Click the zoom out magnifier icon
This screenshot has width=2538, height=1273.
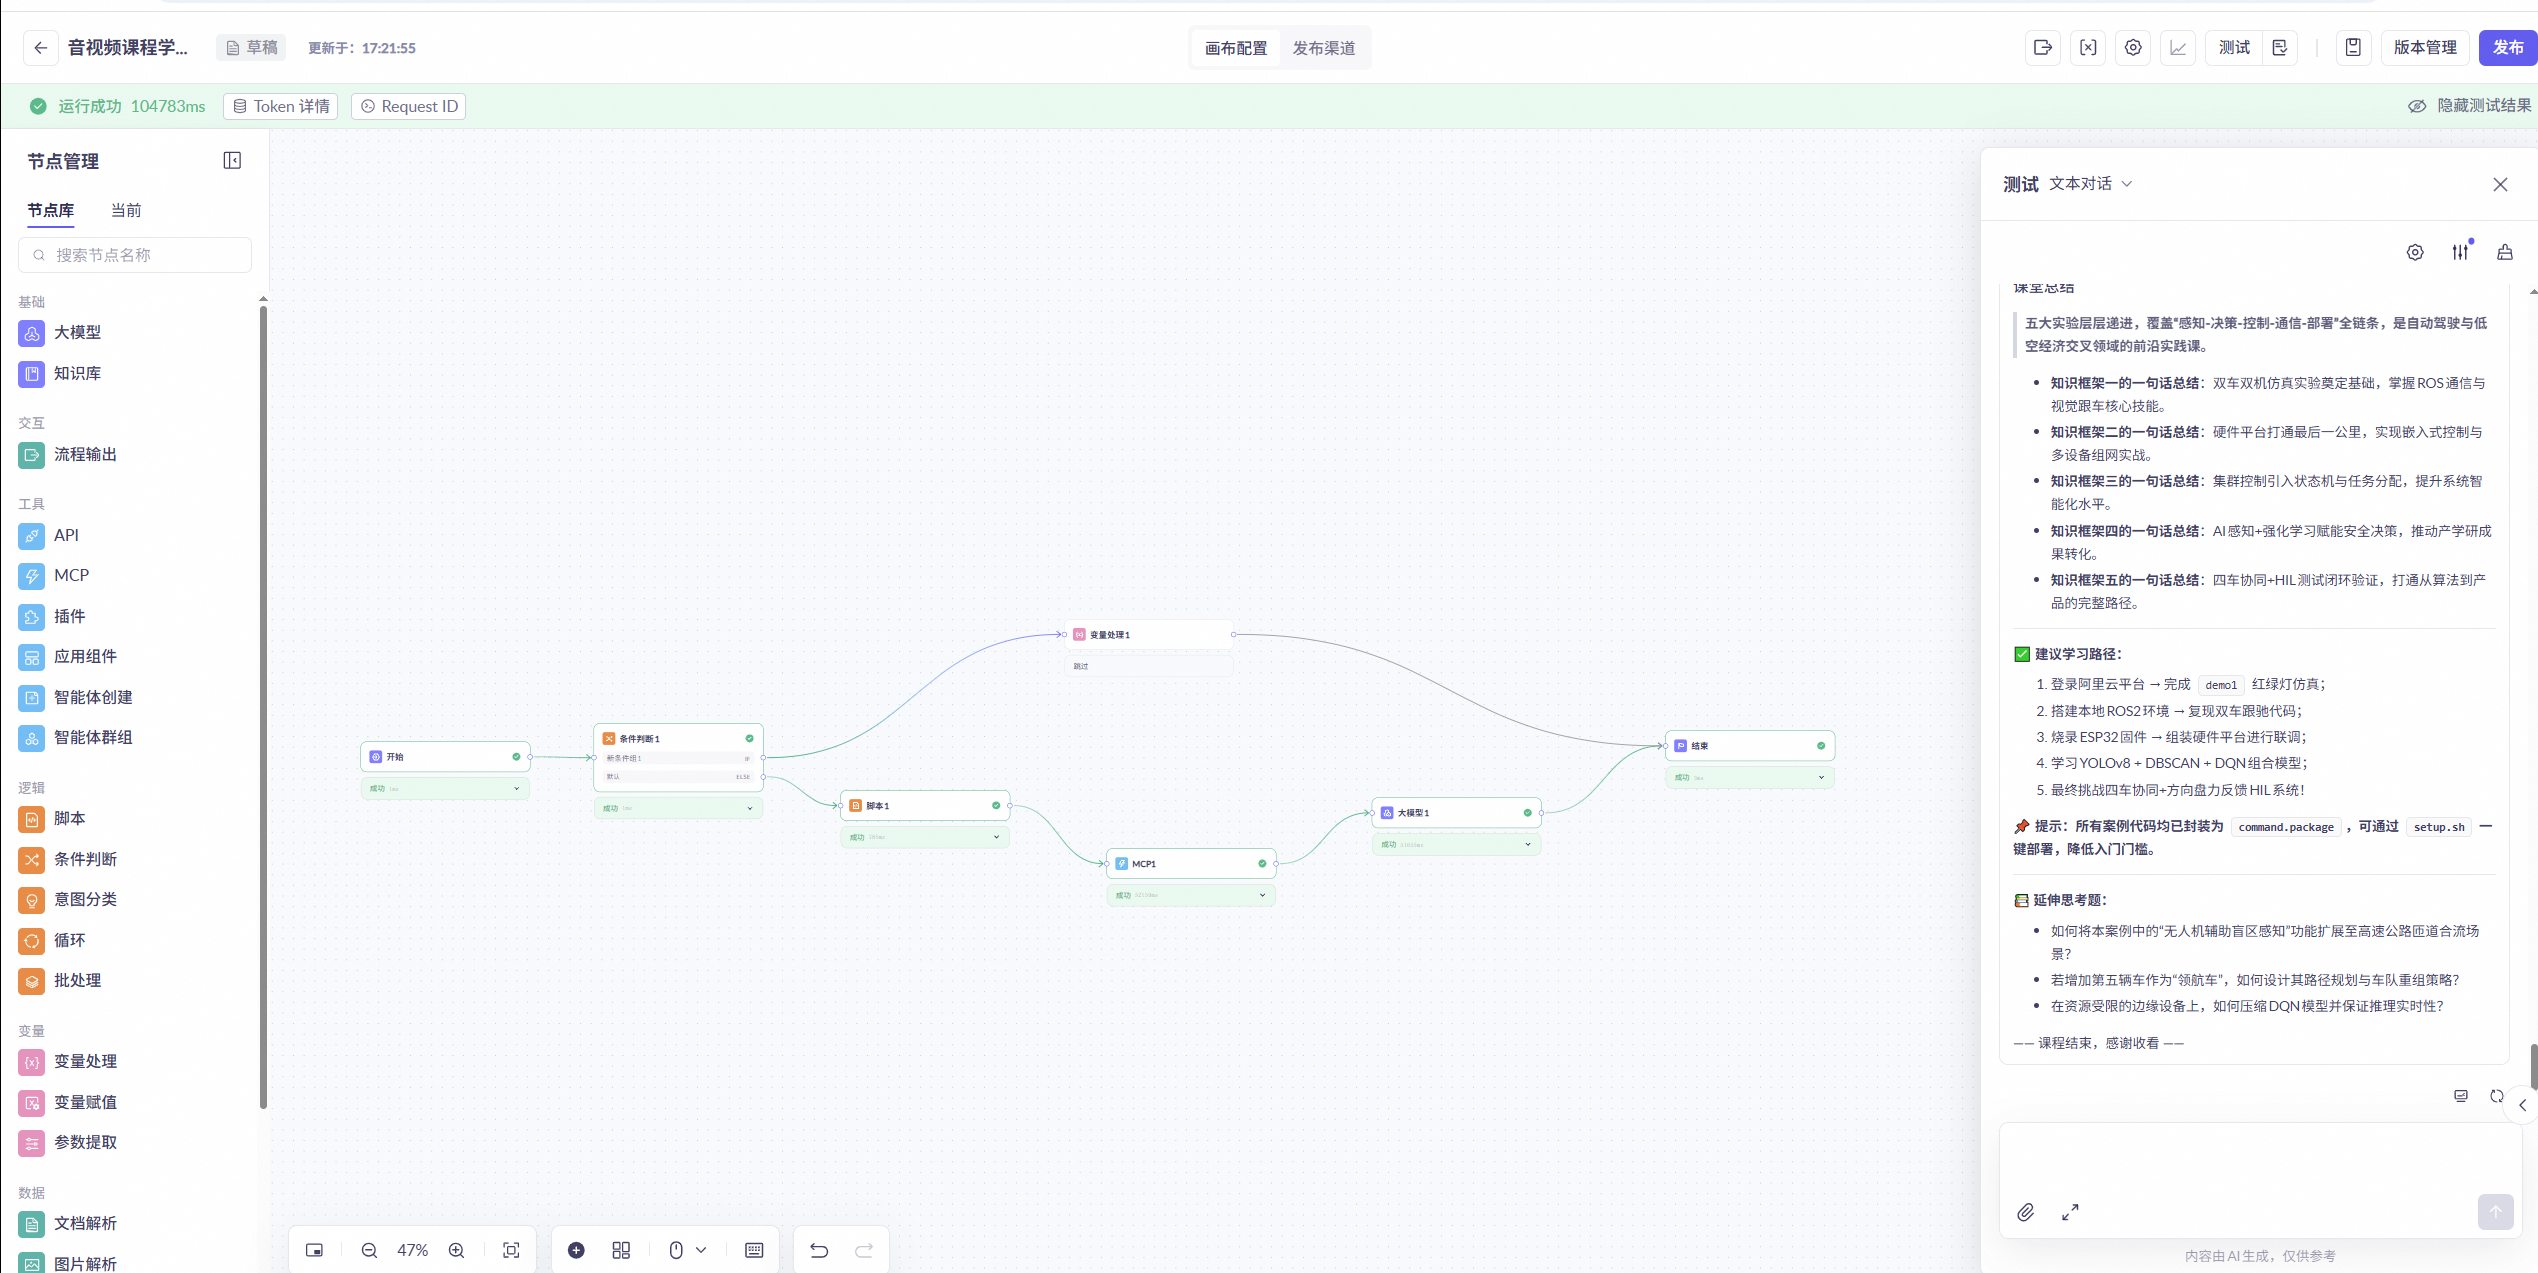pyautogui.click(x=369, y=1250)
